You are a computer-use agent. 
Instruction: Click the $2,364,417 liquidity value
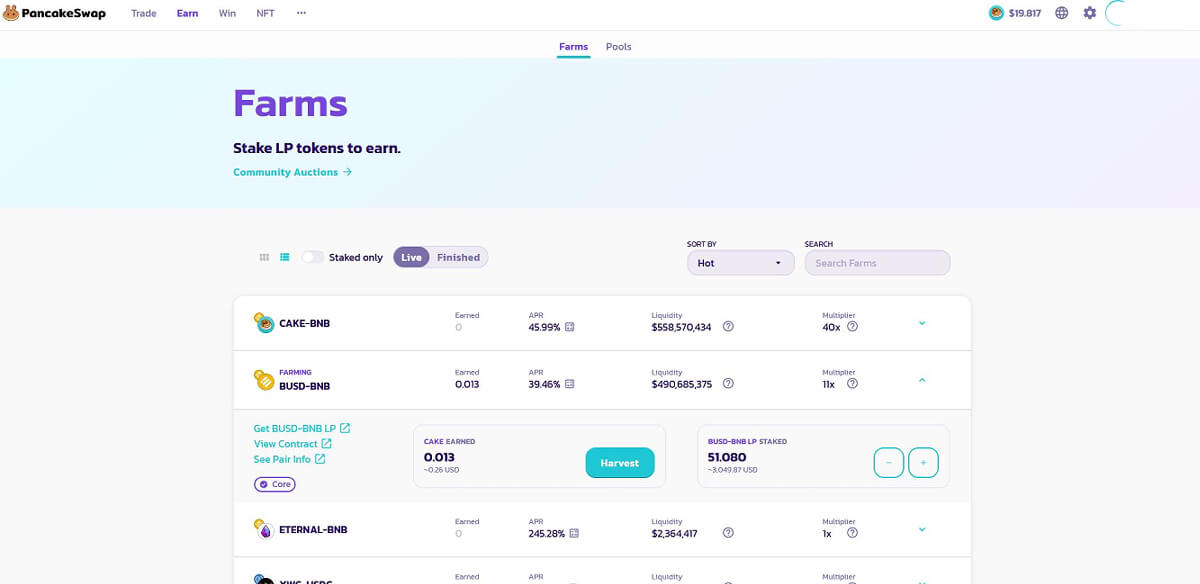[x=674, y=533]
